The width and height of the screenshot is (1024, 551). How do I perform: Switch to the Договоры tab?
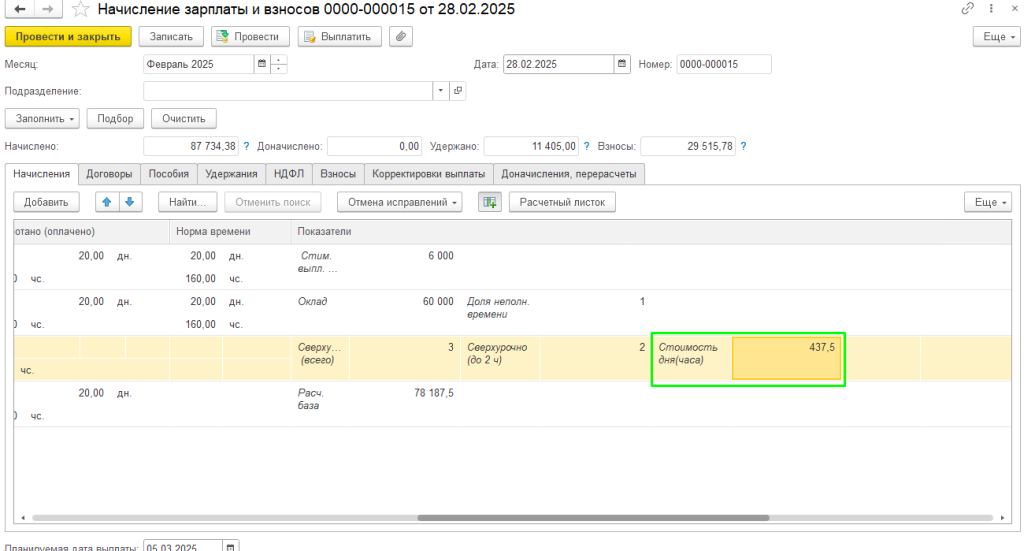(x=109, y=174)
